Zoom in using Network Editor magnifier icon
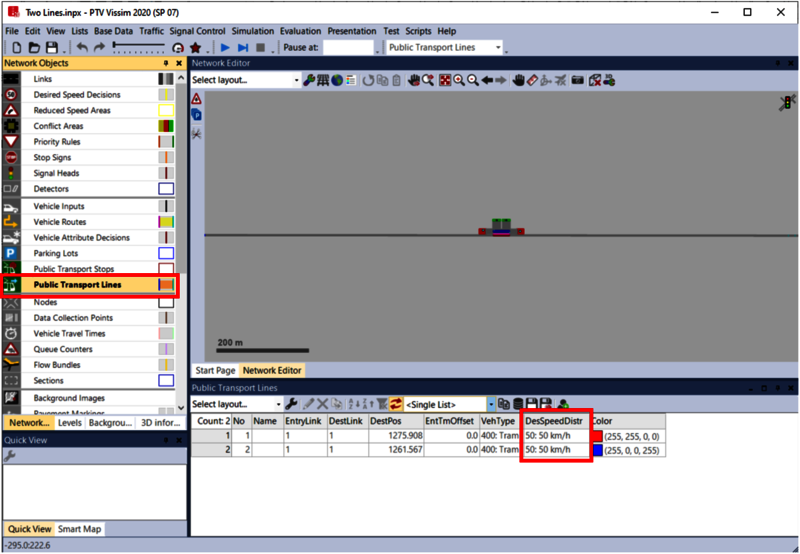 click(x=459, y=80)
